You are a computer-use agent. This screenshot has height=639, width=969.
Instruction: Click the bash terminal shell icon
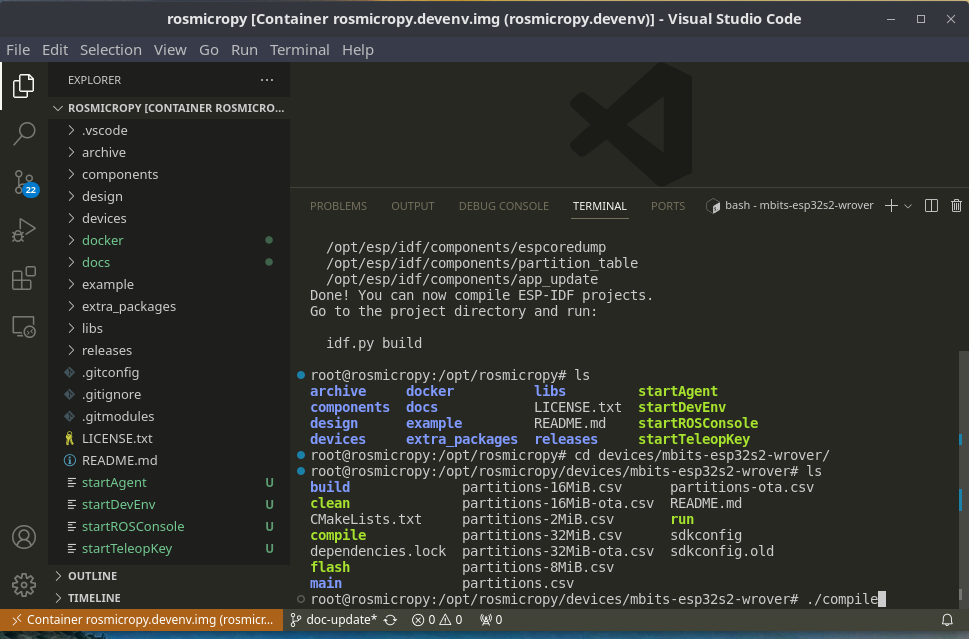pyautogui.click(x=713, y=206)
